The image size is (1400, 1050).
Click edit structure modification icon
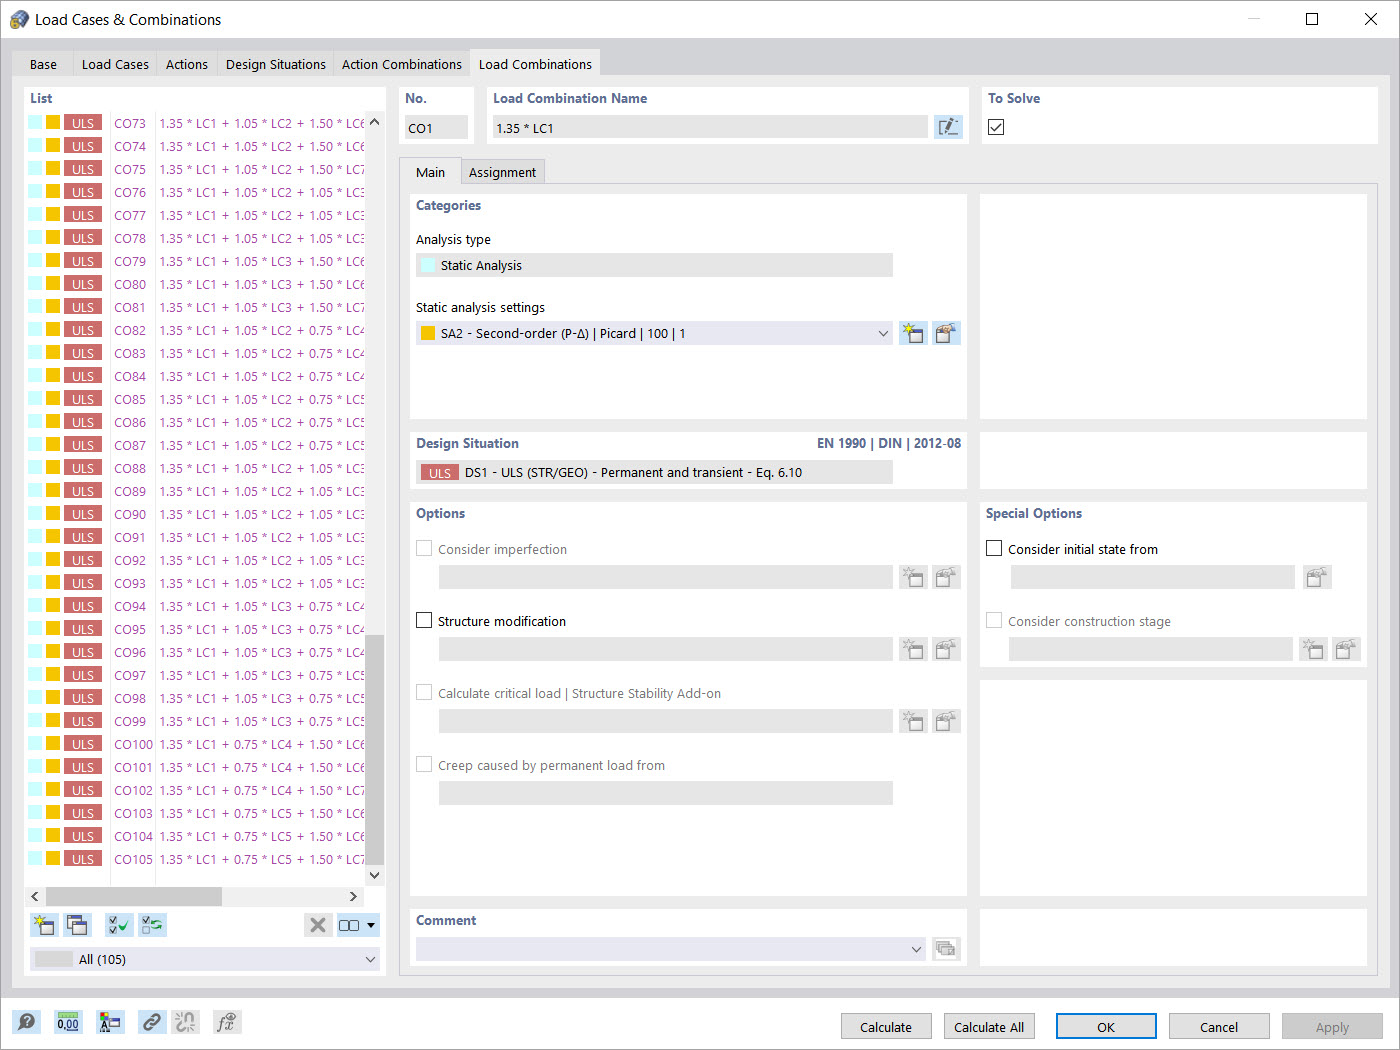pos(946,649)
